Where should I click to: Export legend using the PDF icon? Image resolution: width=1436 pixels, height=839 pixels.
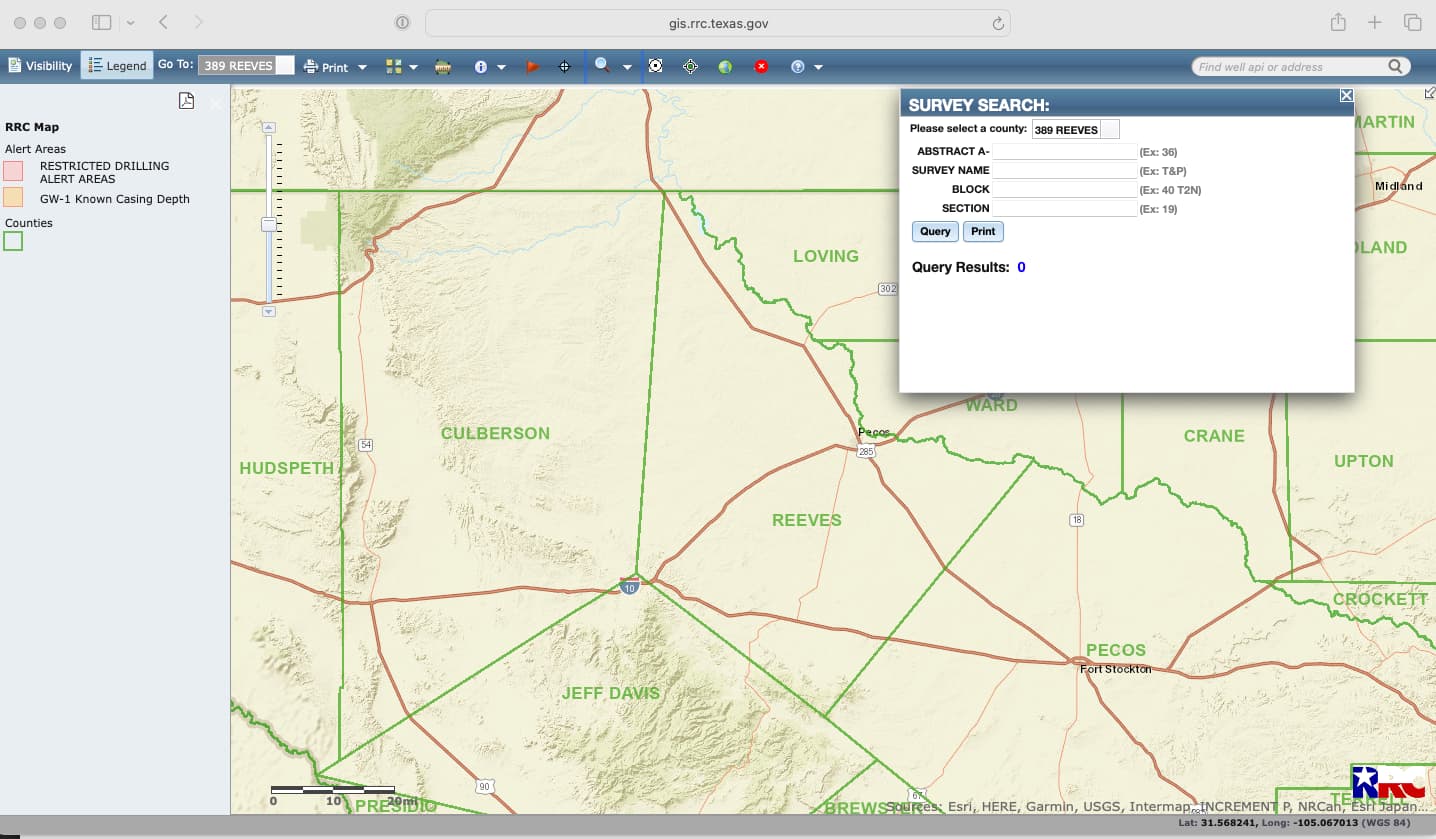(186, 100)
